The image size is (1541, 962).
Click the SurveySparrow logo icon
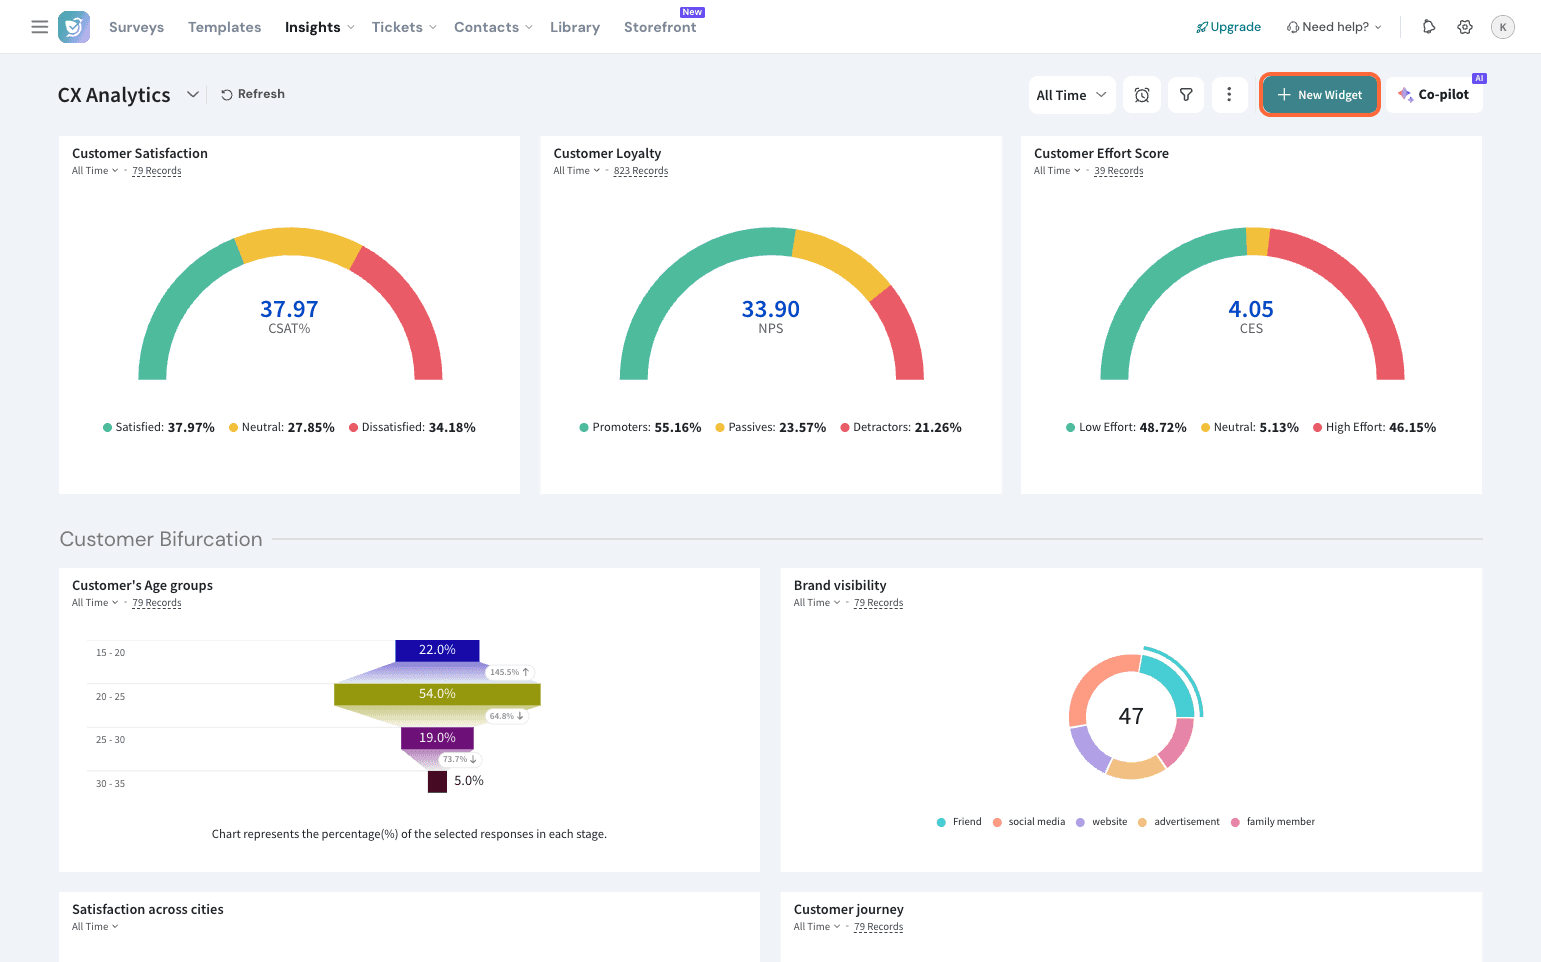point(74,27)
